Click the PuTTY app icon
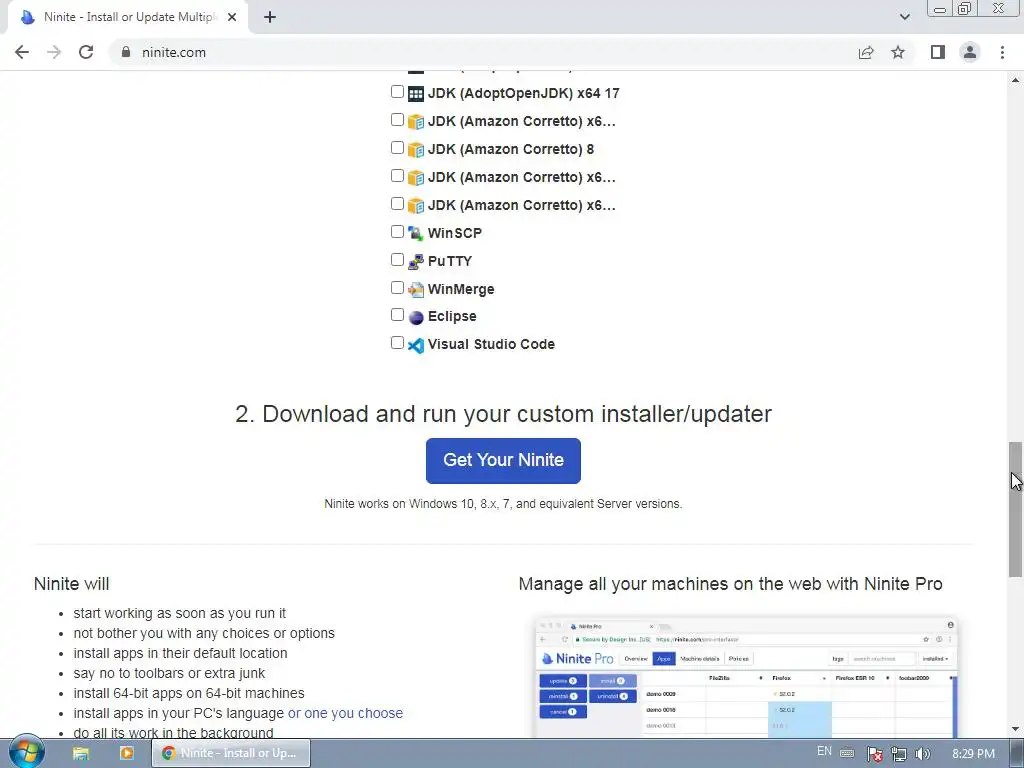This screenshot has width=1024, height=768. pyautogui.click(x=416, y=261)
